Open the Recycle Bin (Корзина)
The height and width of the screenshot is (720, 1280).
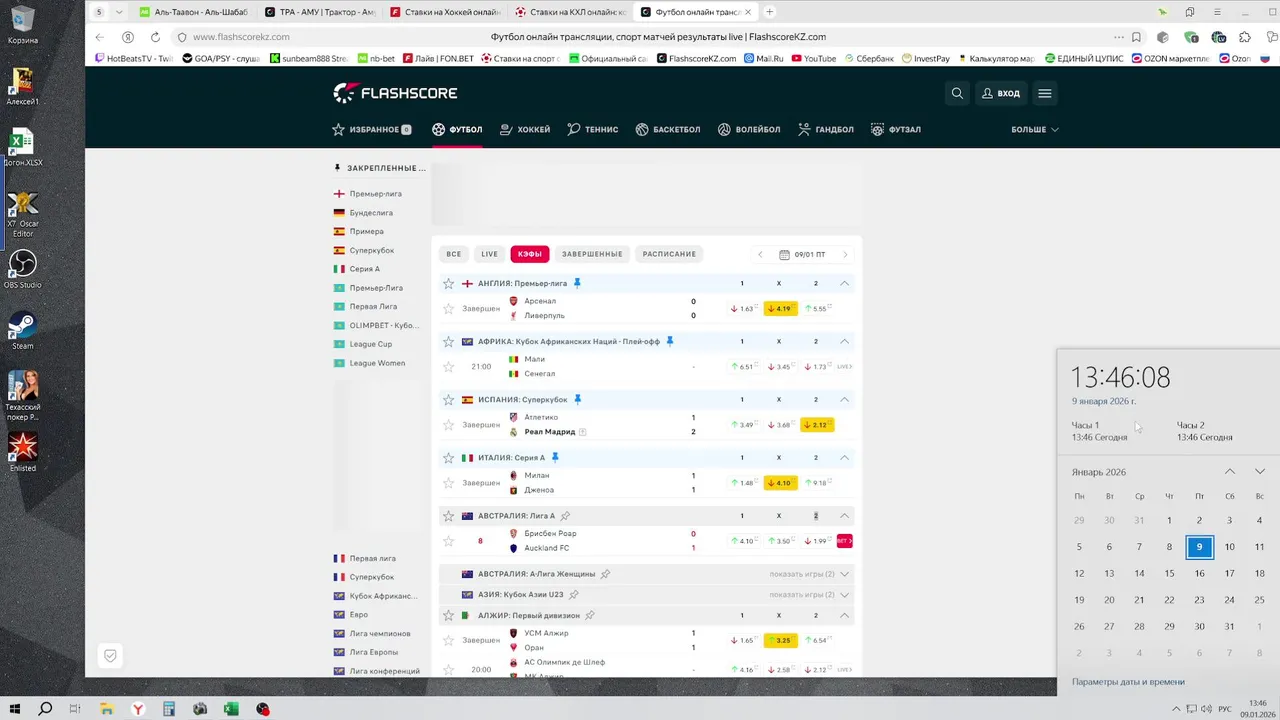[x=22, y=25]
